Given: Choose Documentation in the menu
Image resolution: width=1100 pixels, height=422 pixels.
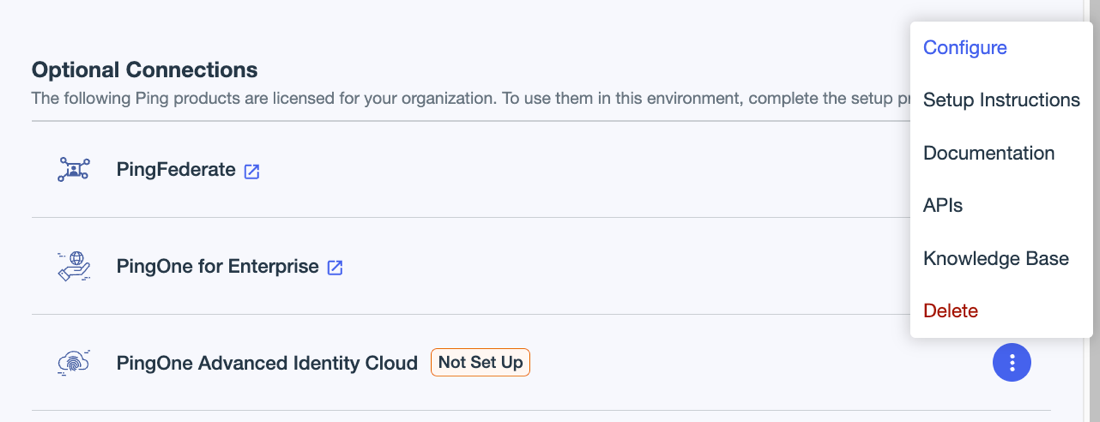Looking at the screenshot, I should [x=988, y=153].
